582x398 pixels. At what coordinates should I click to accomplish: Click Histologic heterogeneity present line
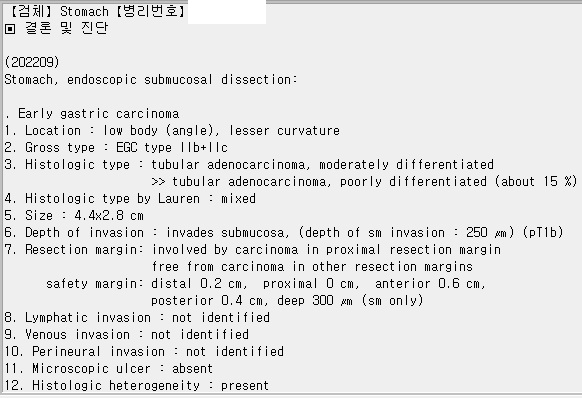click(137, 385)
